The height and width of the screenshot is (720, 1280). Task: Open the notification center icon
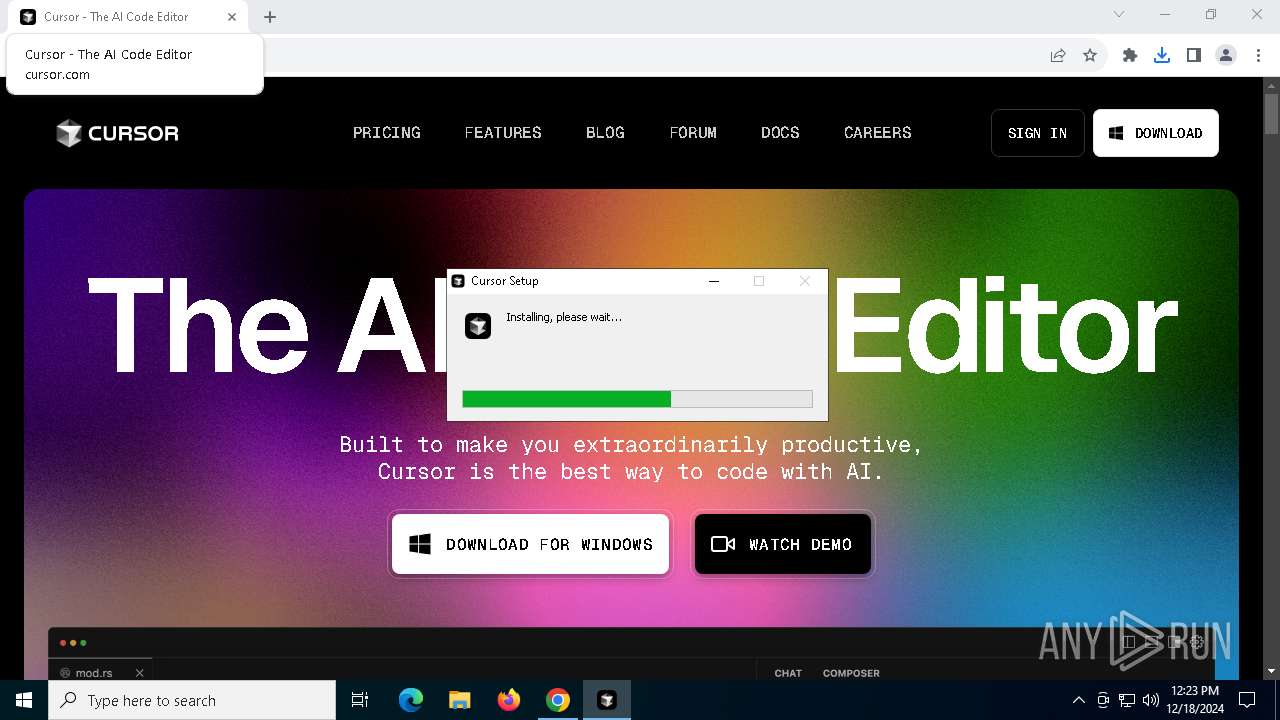[1247, 700]
